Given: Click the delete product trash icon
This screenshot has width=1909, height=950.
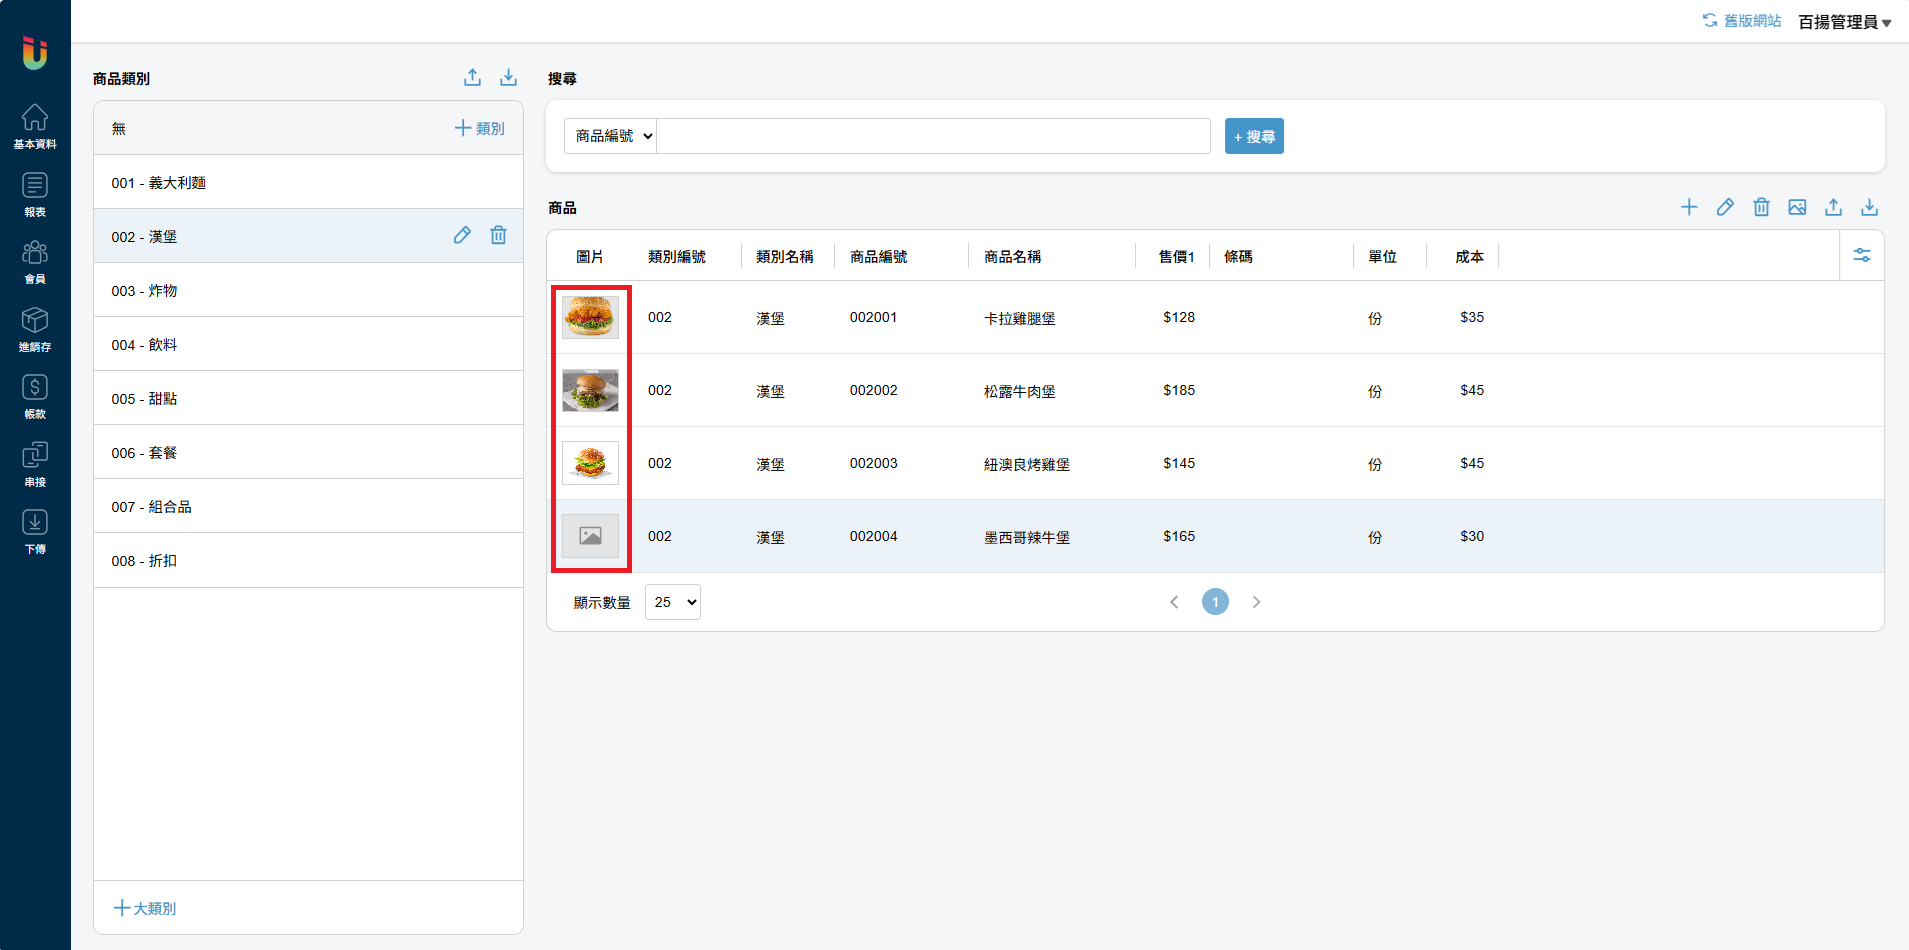Looking at the screenshot, I should coord(1761,207).
